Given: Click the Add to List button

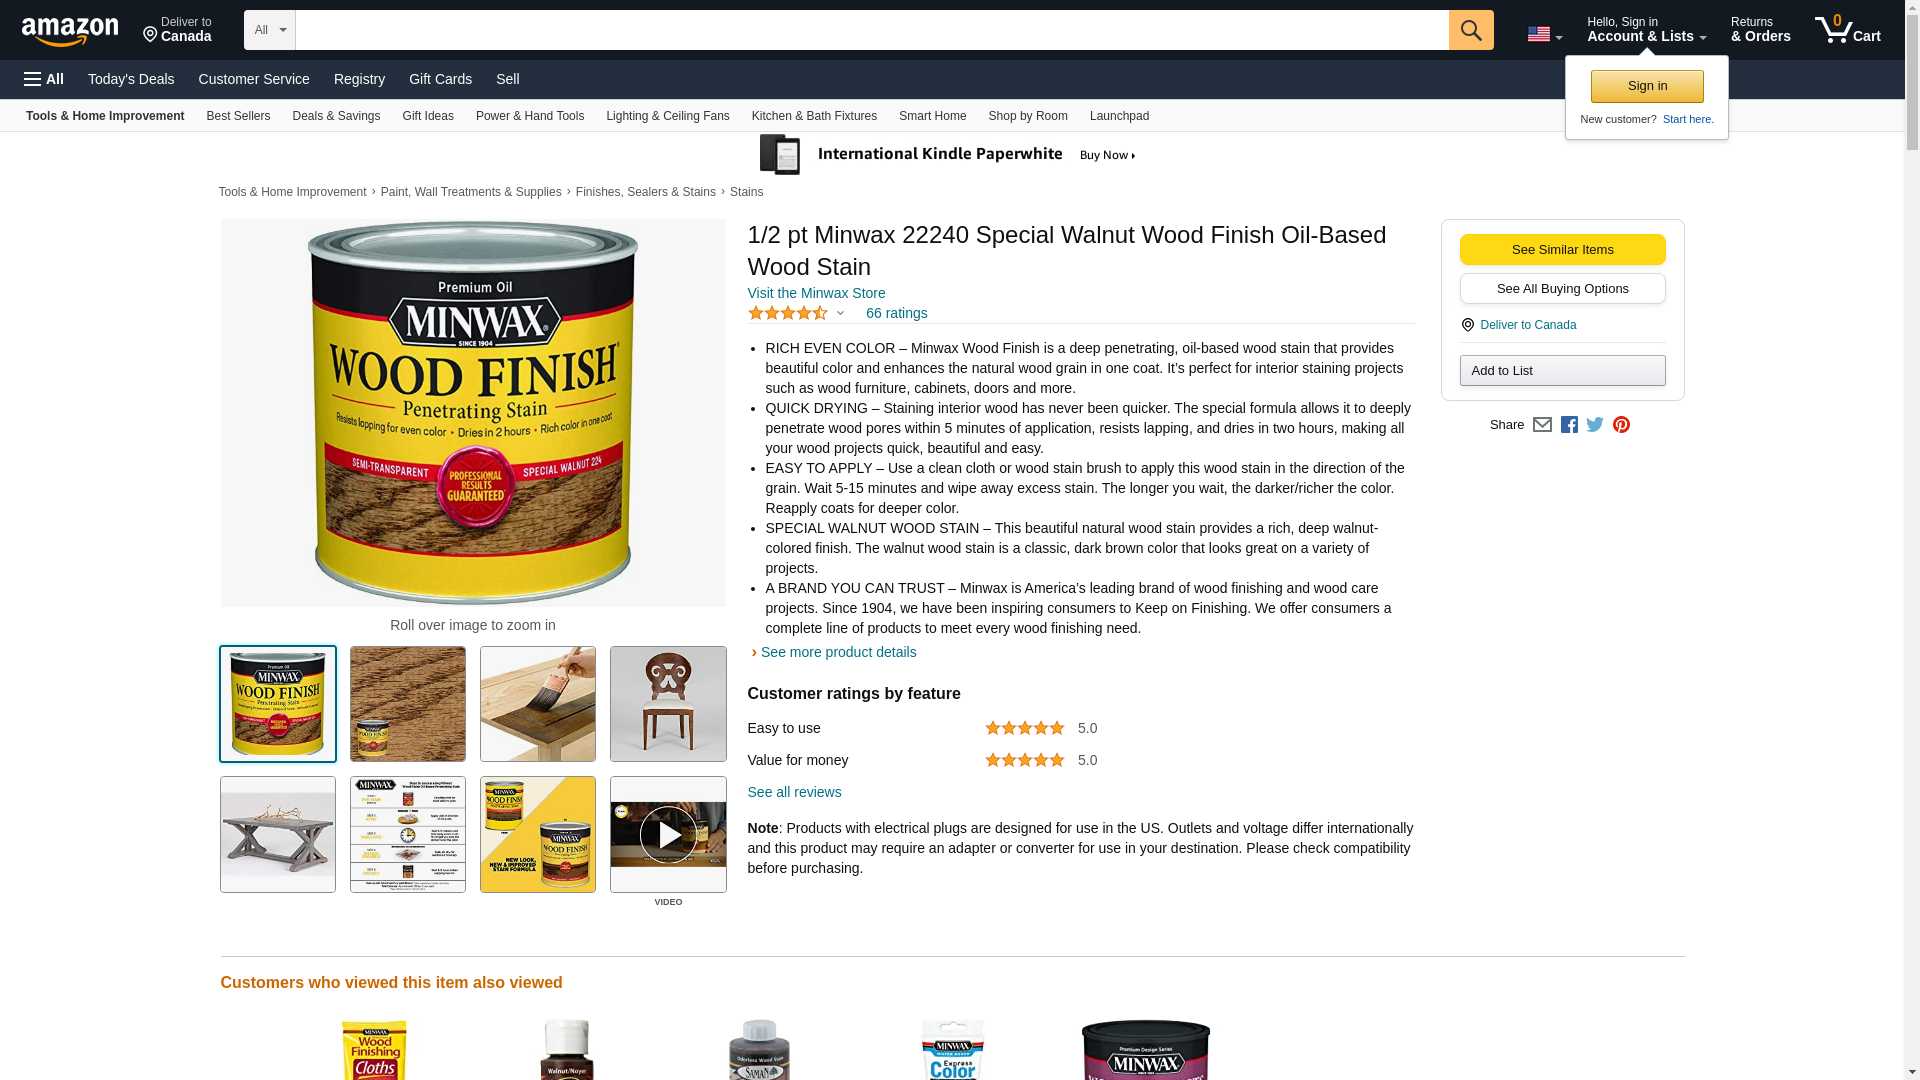Looking at the screenshot, I should pos(1562,371).
